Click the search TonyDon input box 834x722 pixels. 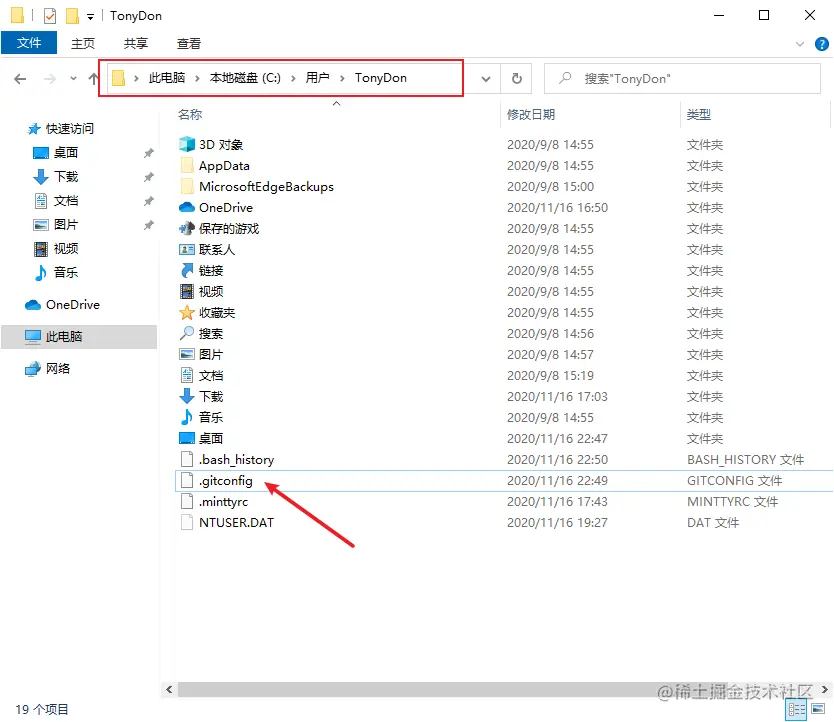tap(682, 79)
